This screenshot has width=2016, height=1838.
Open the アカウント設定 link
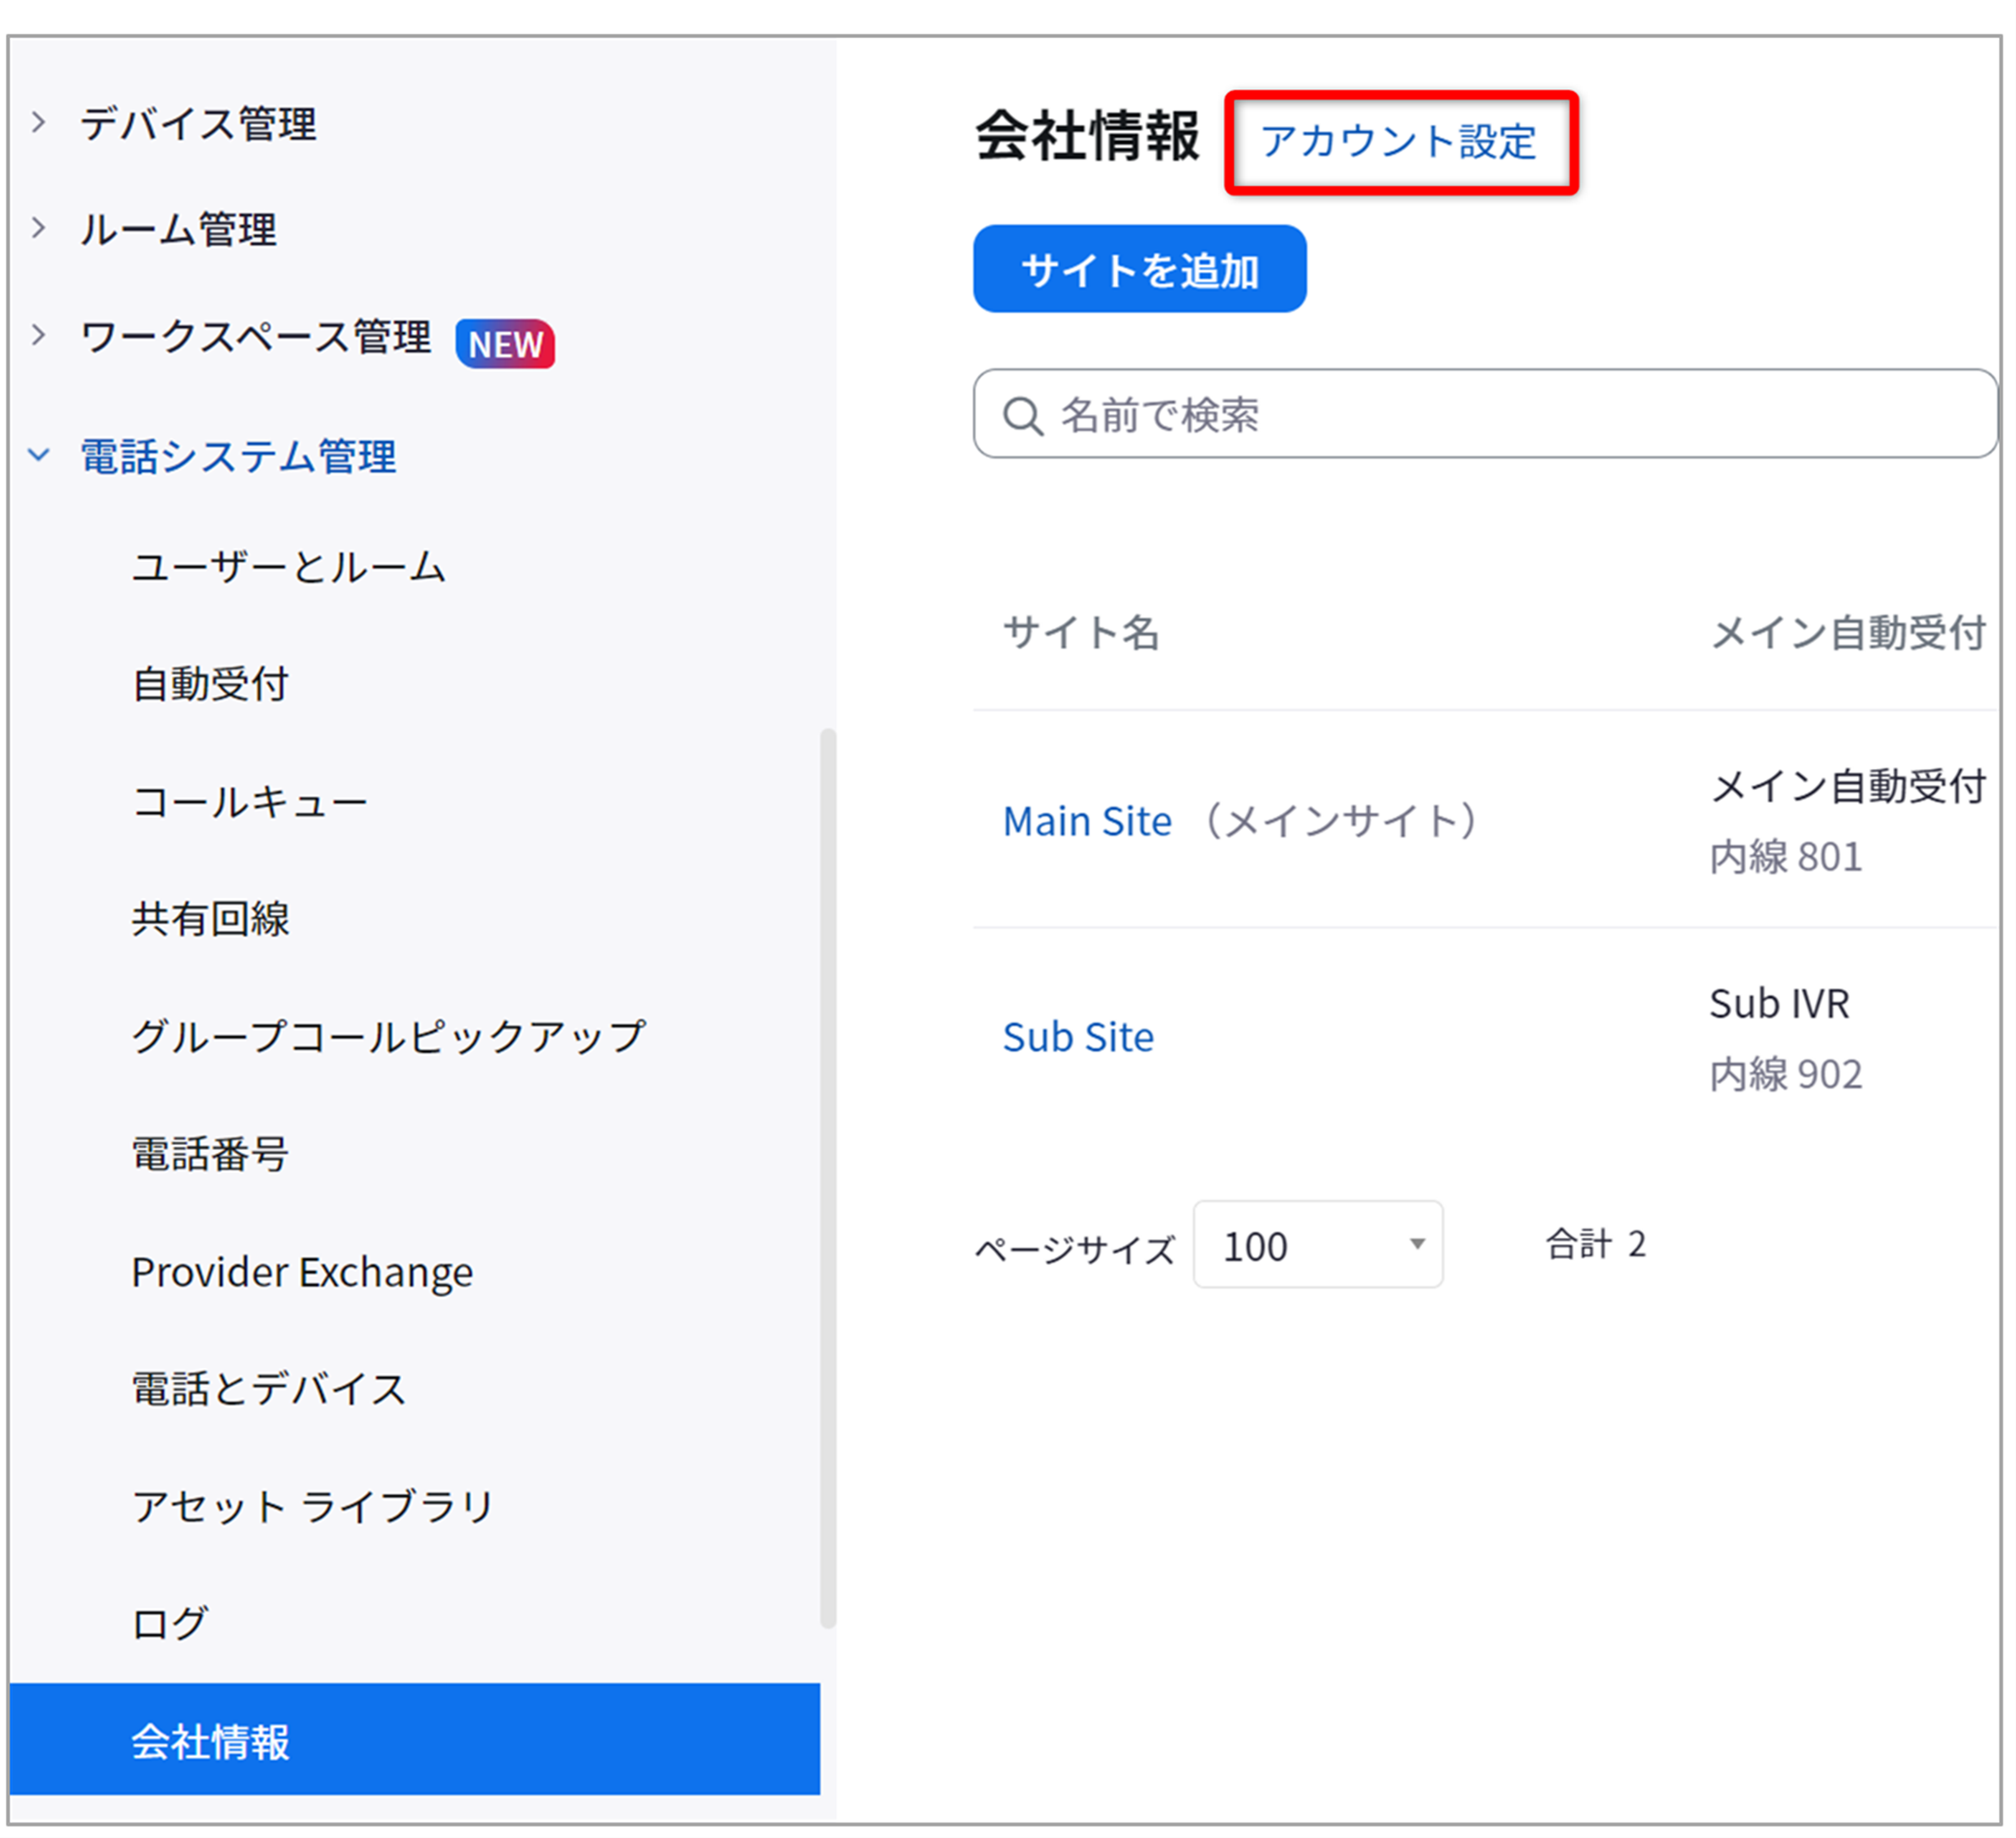[x=1398, y=141]
